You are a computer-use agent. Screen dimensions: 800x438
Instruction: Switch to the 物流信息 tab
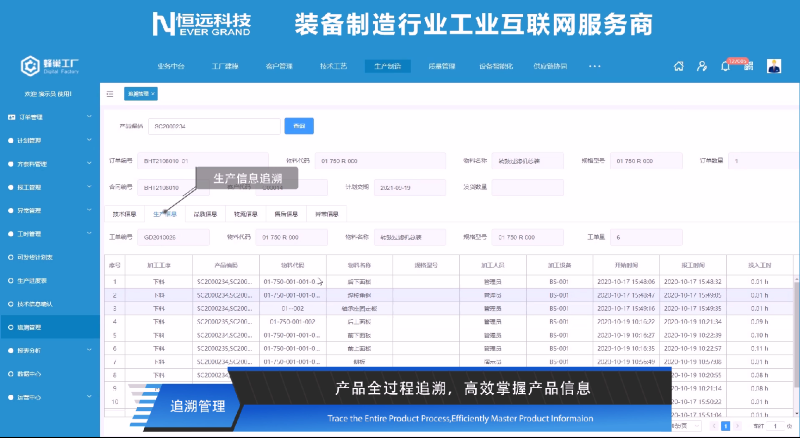(x=245, y=214)
